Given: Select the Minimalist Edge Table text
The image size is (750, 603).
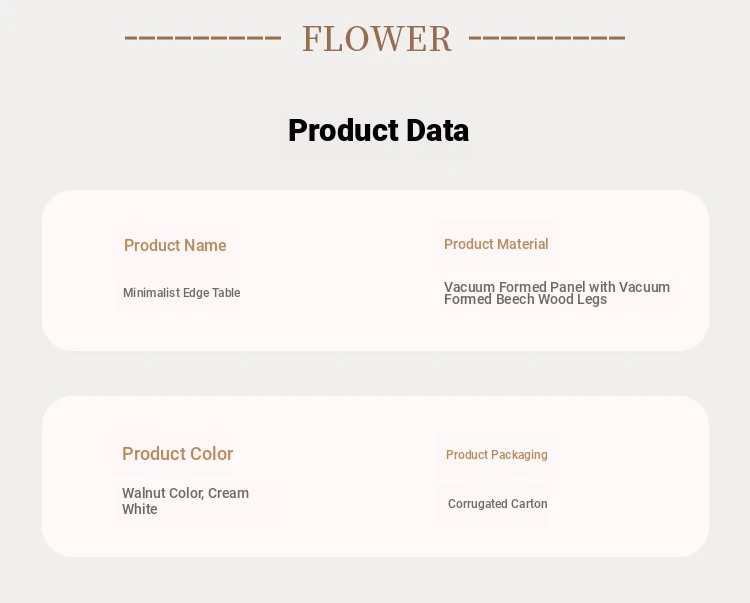Looking at the screenshot, I should (x=181, y=293).
